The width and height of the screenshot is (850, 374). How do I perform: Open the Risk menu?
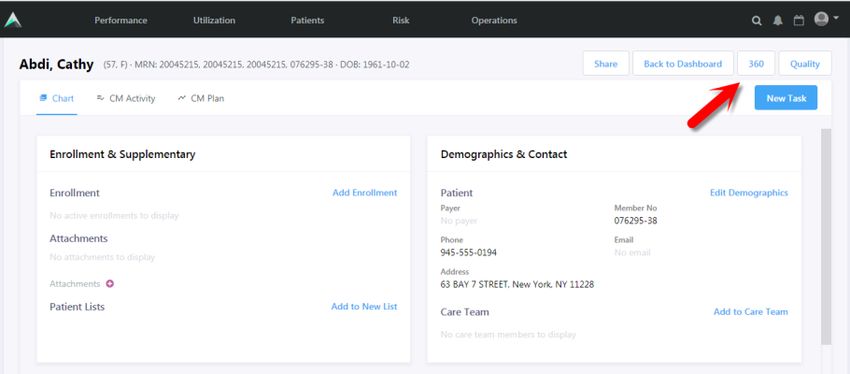pos(401,20)
